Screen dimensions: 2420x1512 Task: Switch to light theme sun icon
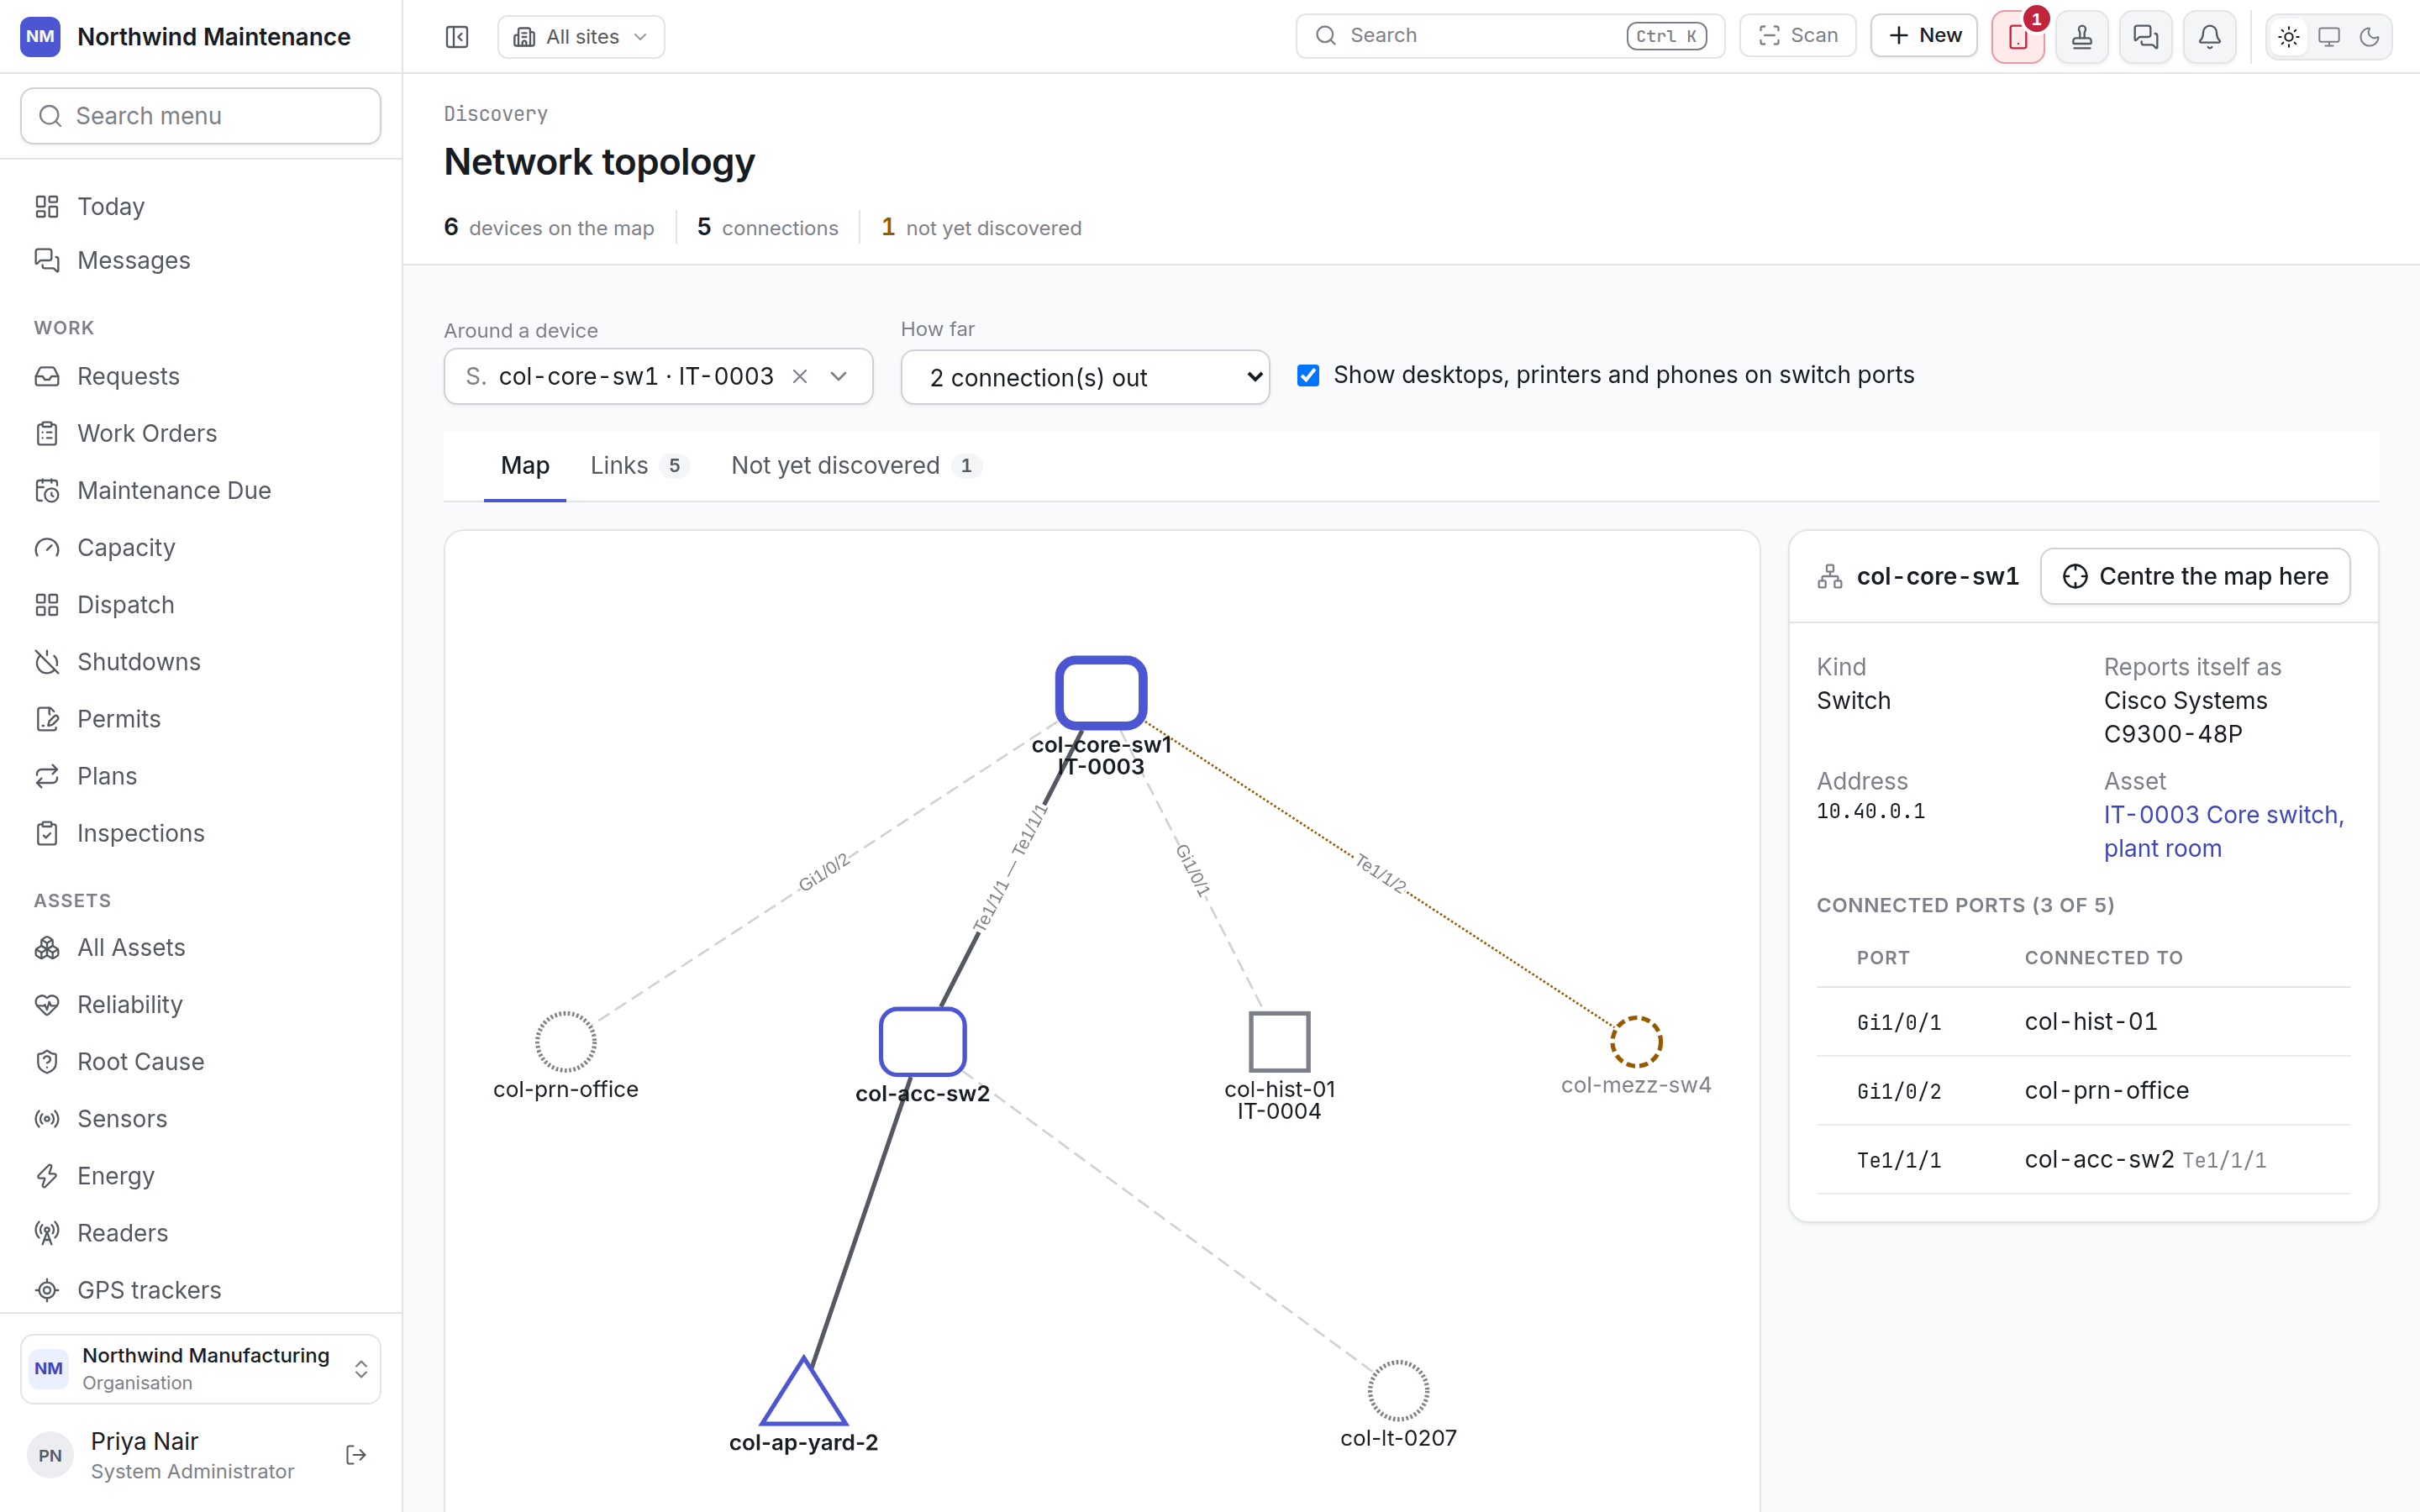click(x=2289, y=37)
